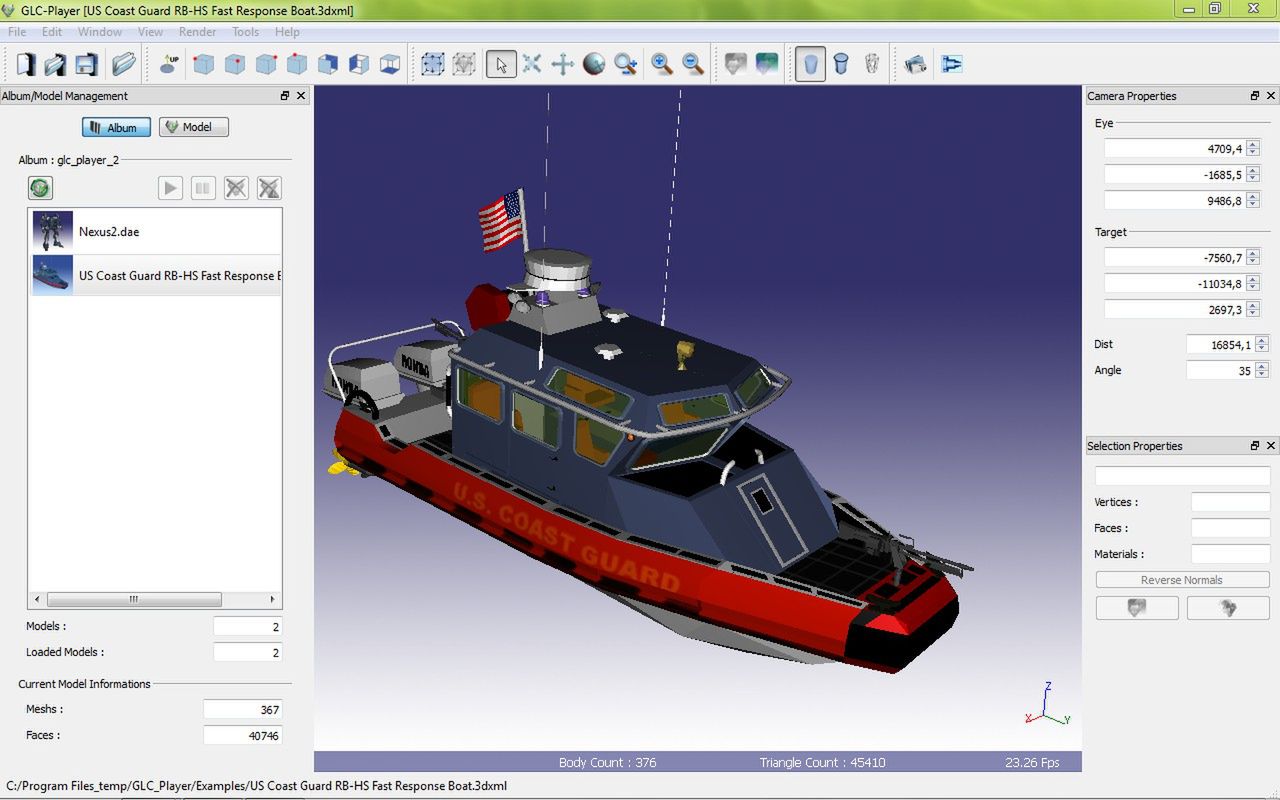
Task: Float the Album/Model Management panel
Action: click(285, 96)
